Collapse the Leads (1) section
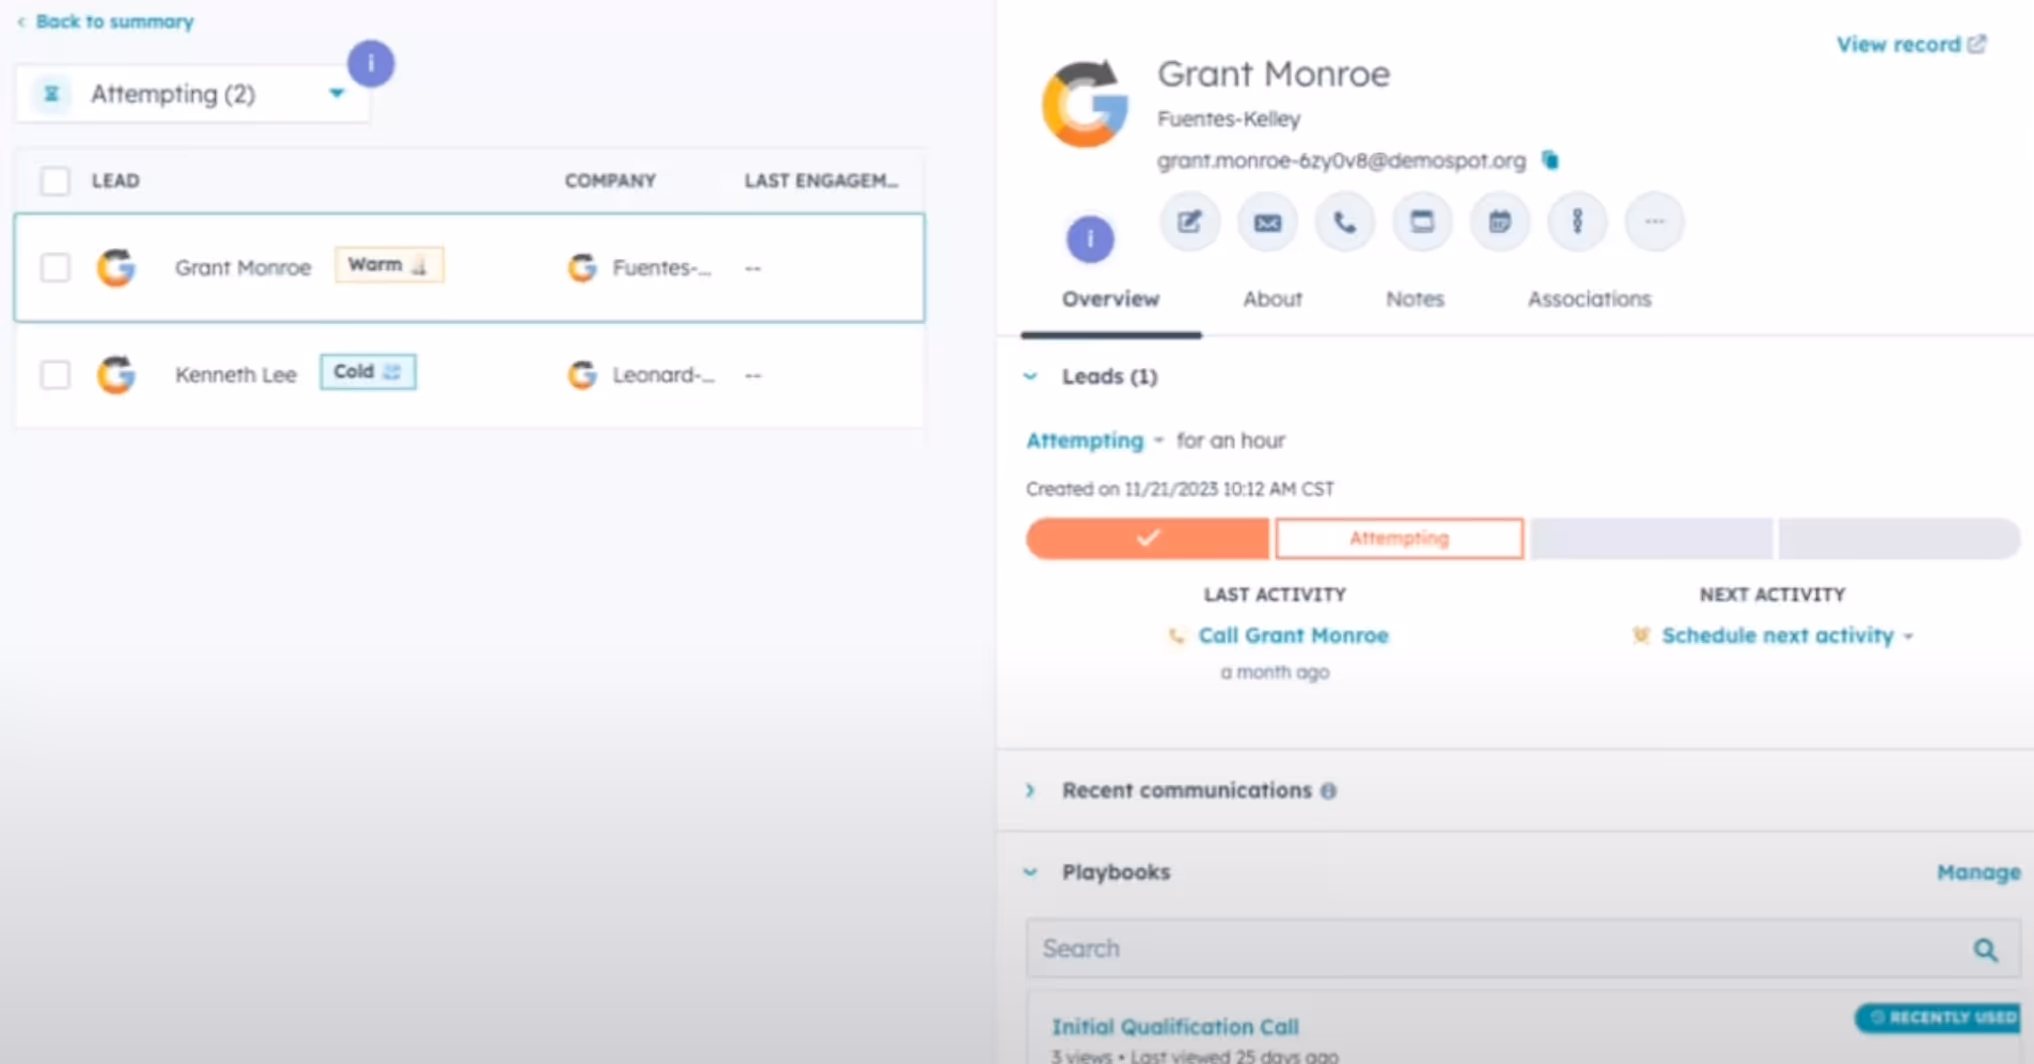The width and height of the screenshot is (2034, 1064). click(1030, 376)
